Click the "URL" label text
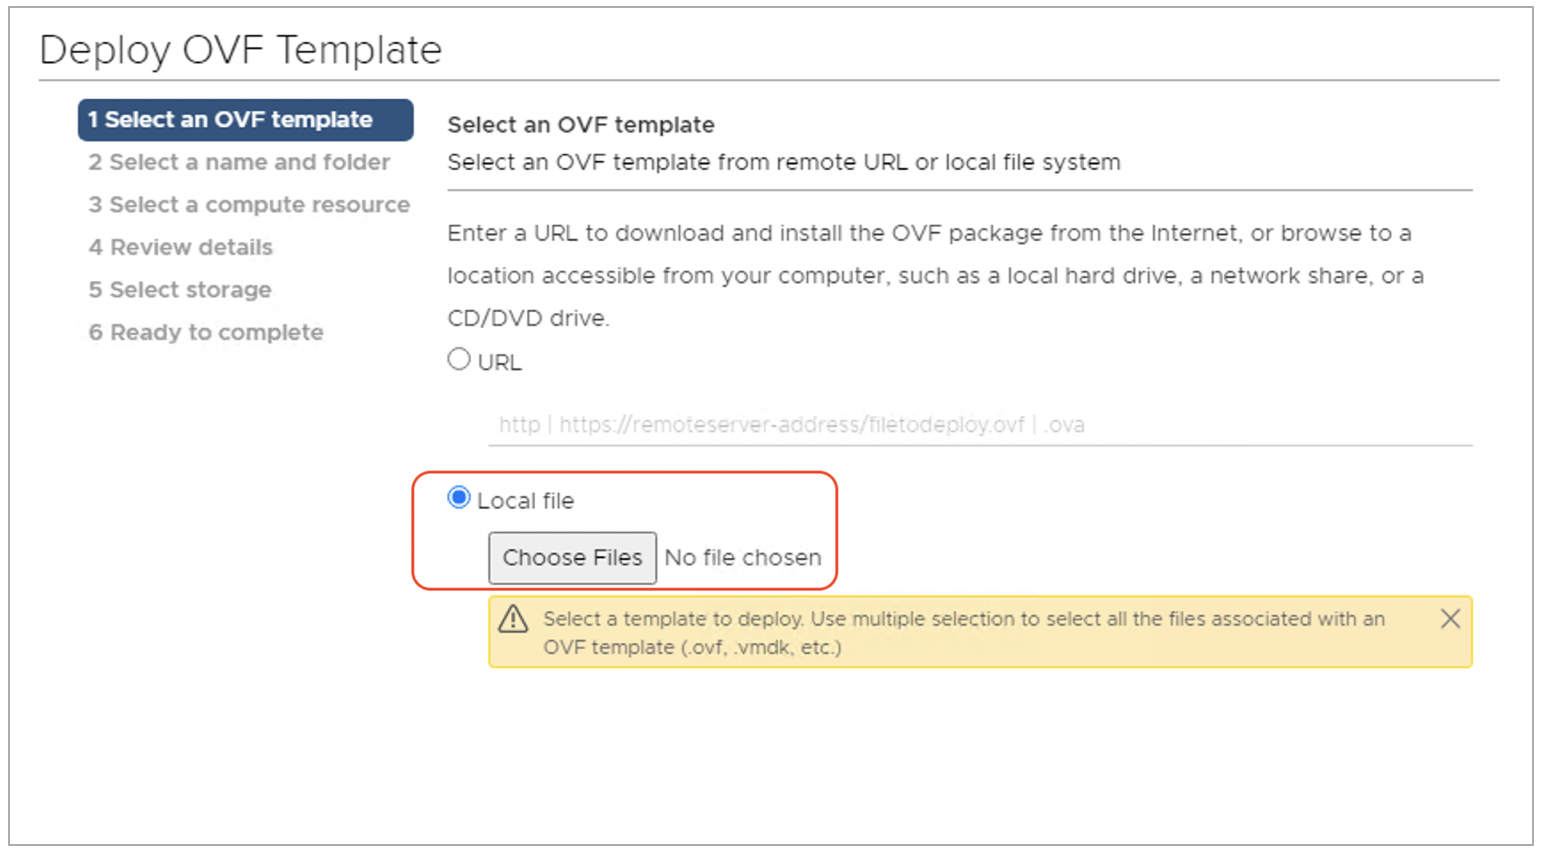 click(x=499, y=362)
